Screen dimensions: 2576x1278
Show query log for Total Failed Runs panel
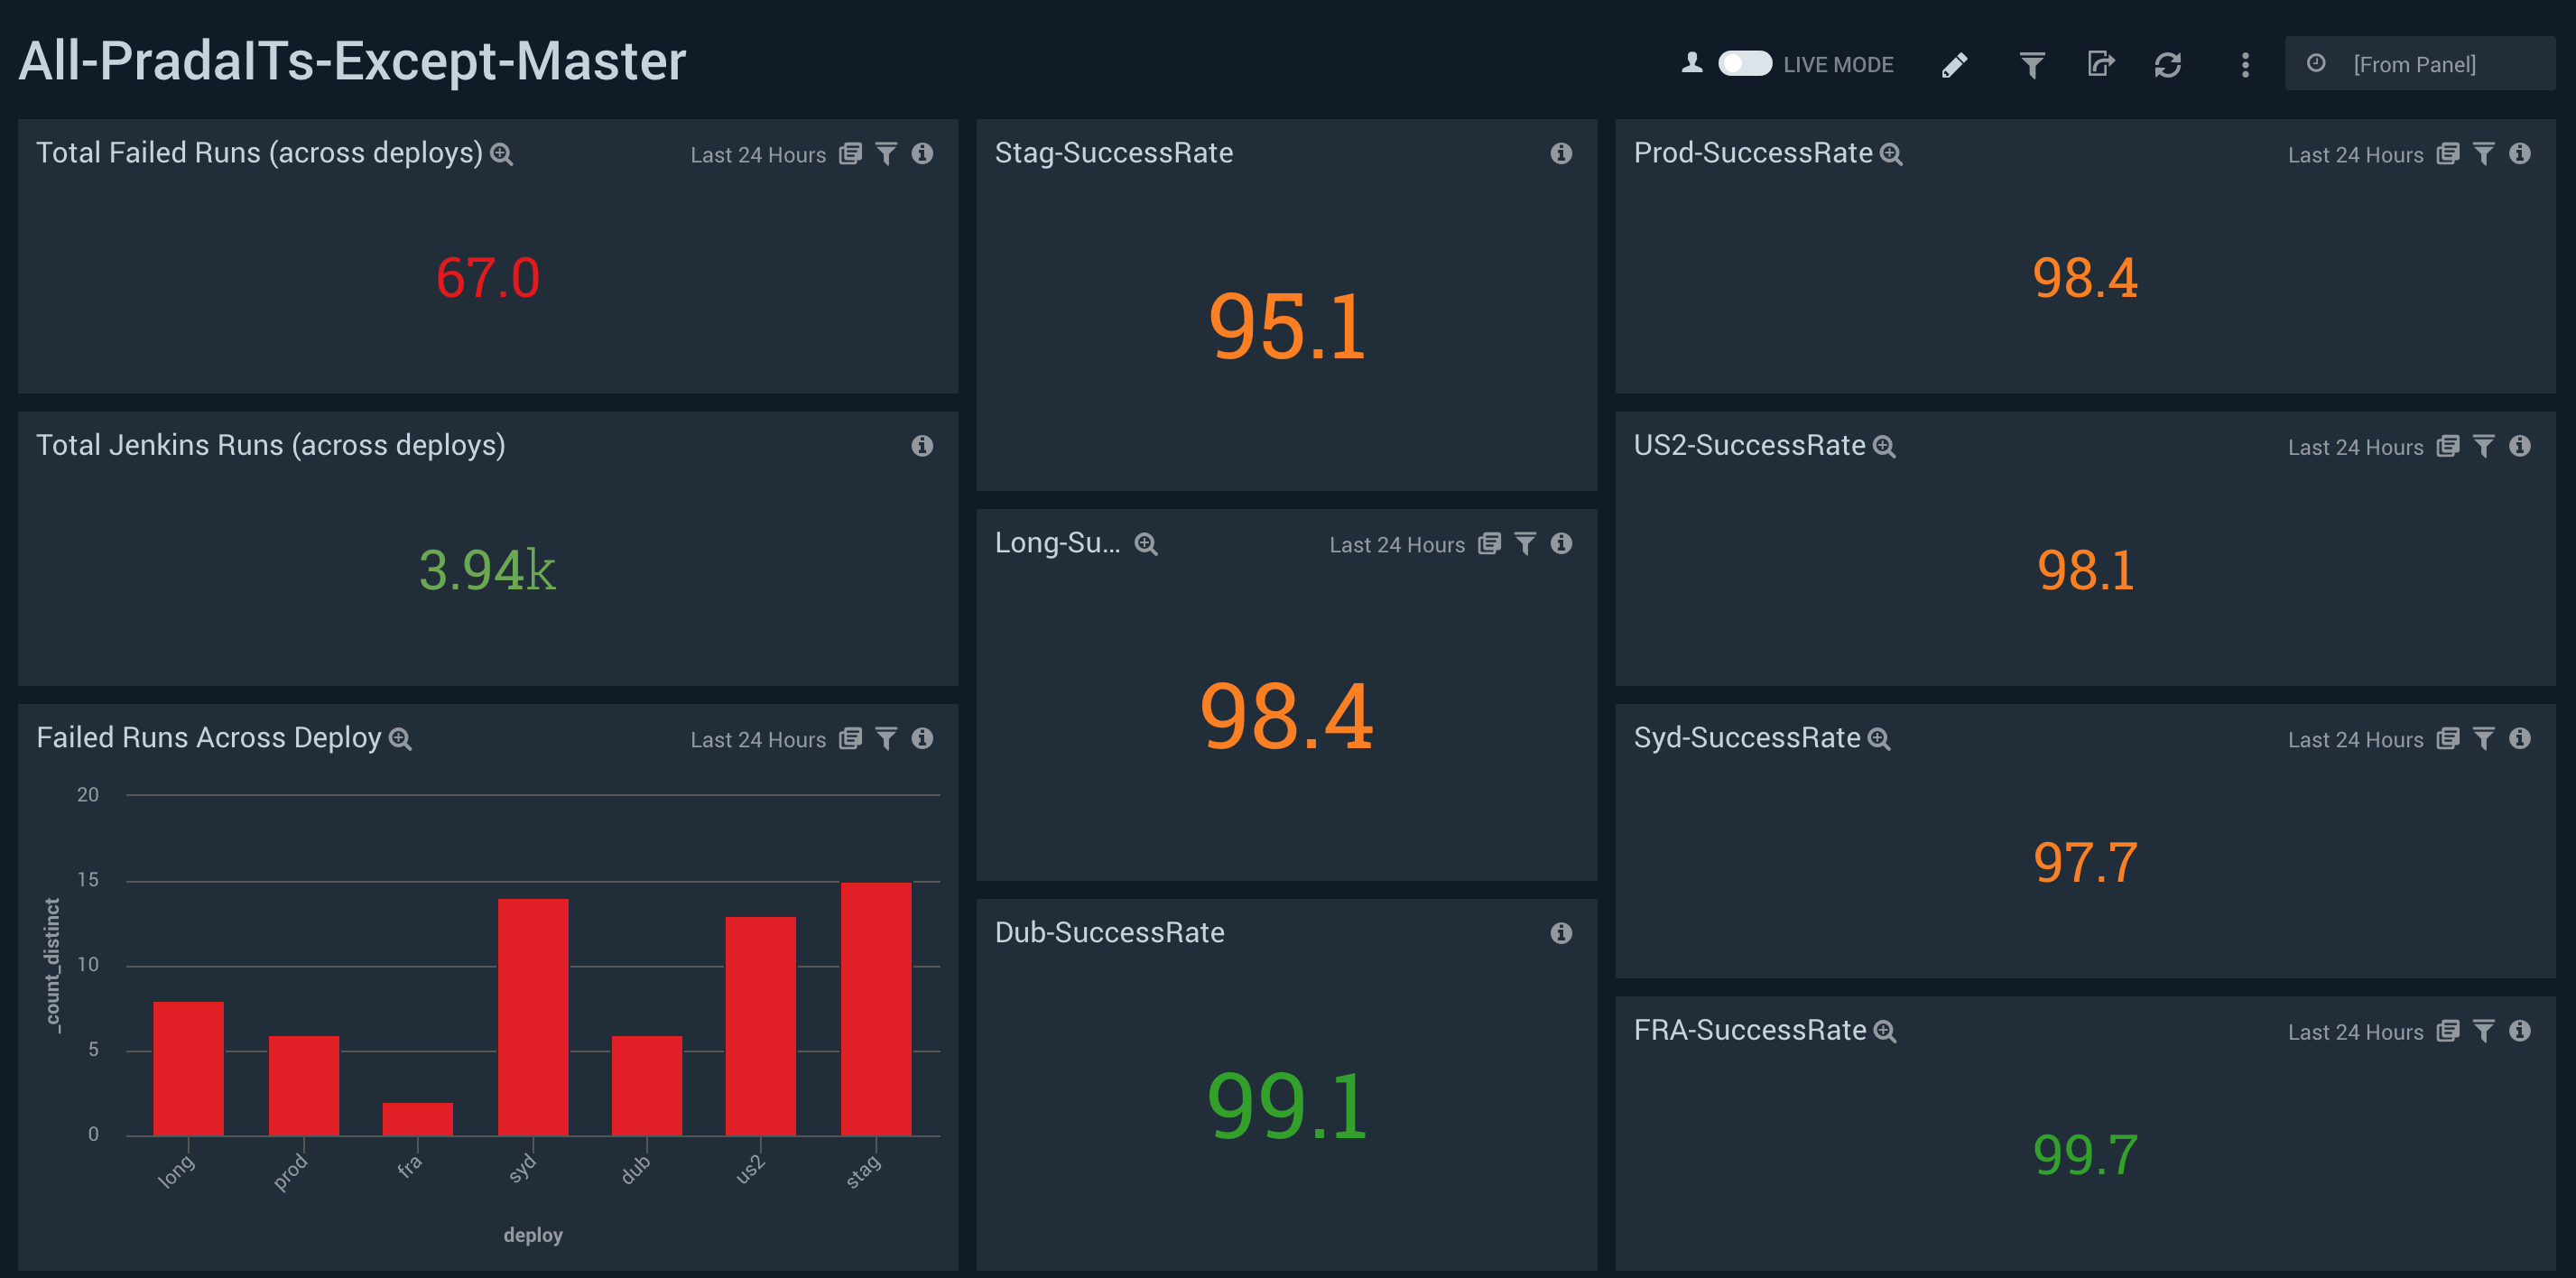850,154
